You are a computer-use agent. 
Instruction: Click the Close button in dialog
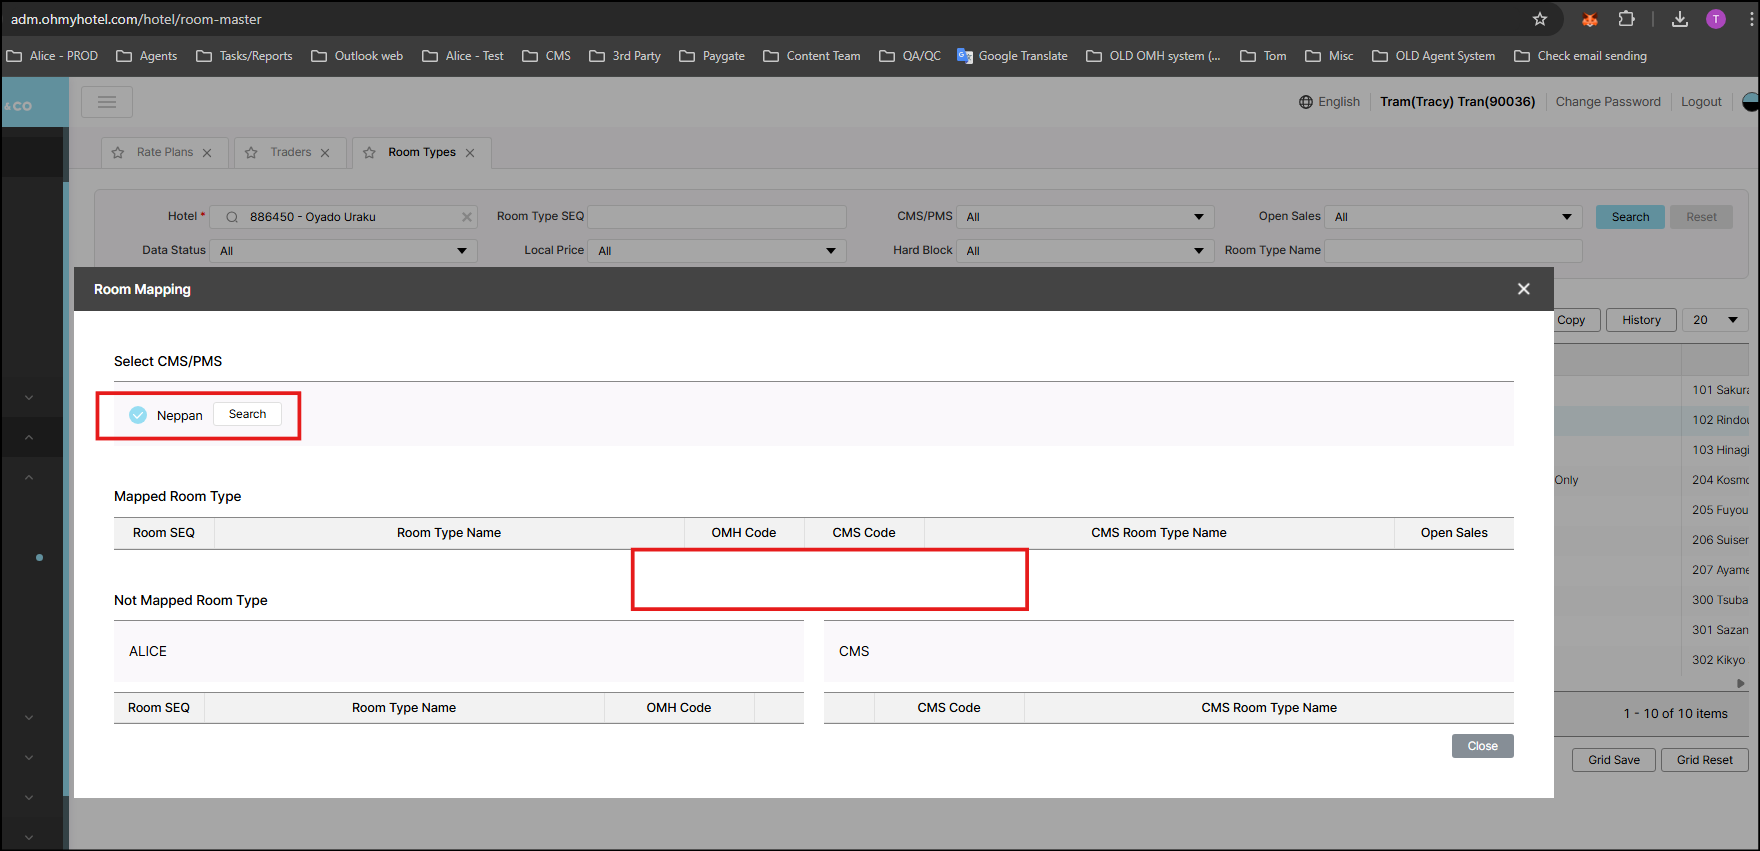1482,746
